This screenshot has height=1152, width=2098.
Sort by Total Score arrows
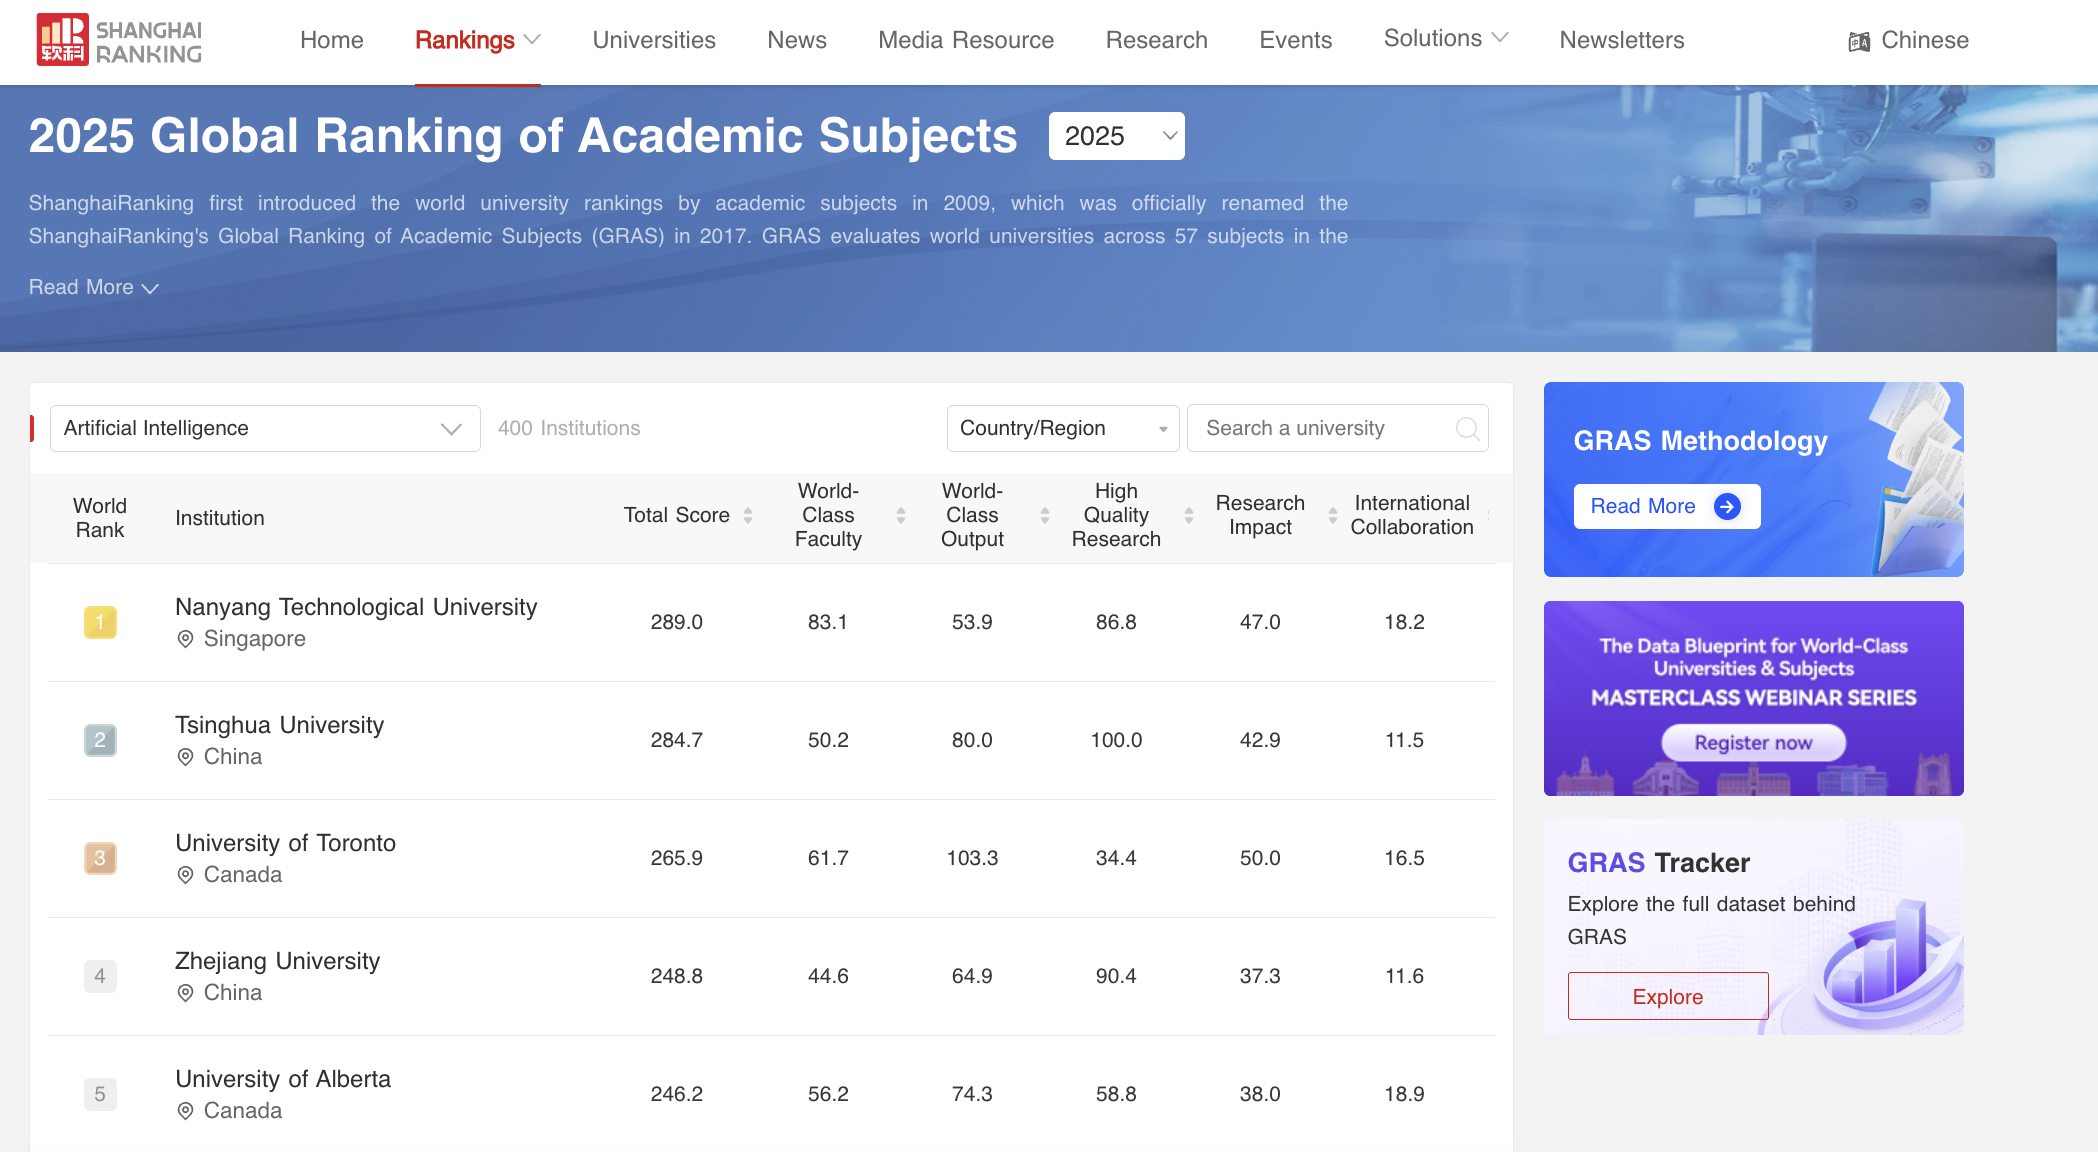748,516
